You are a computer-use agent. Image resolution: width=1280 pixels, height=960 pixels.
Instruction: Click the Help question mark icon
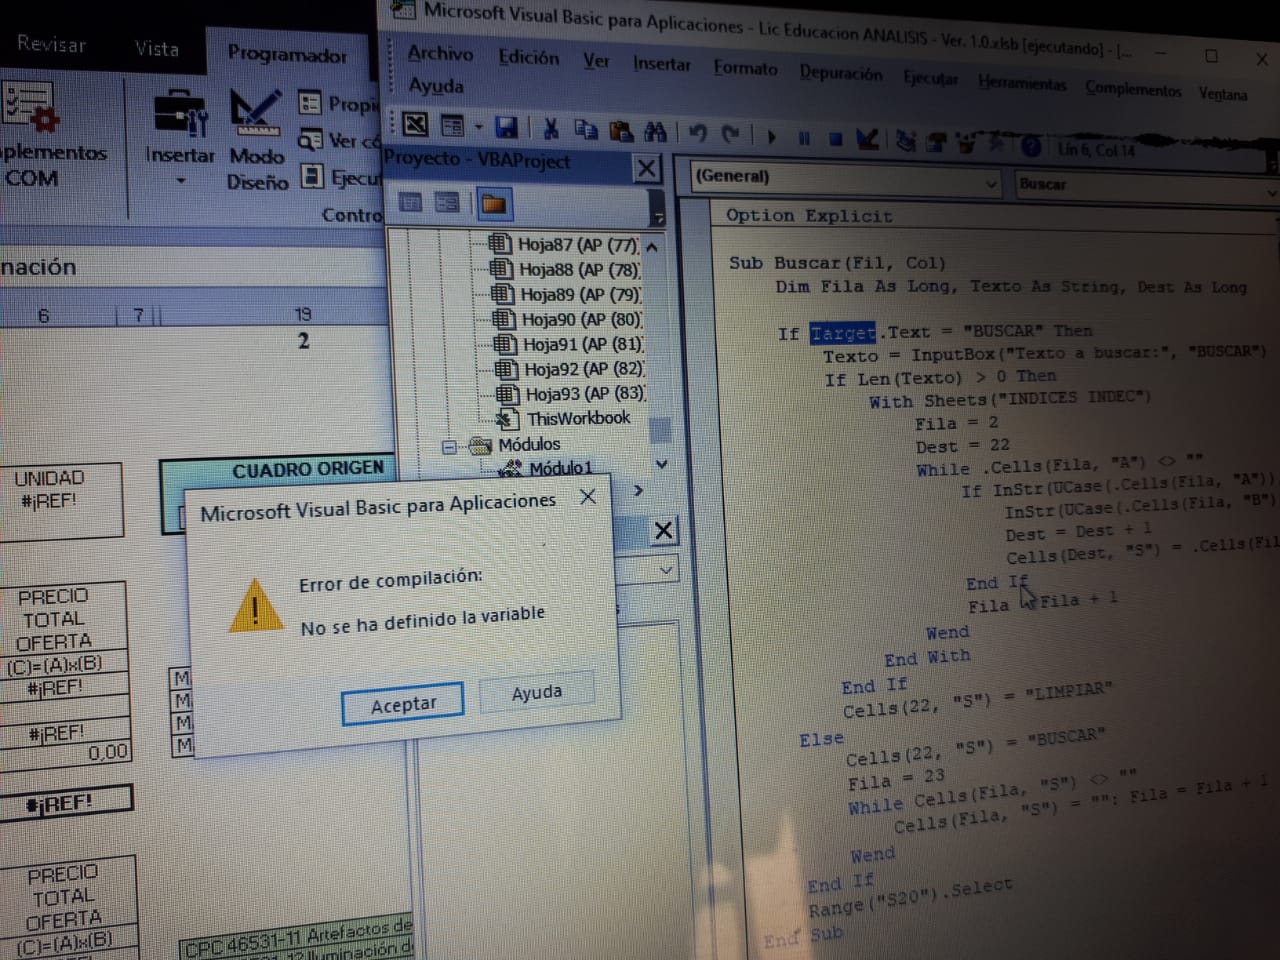[1031, 147]
